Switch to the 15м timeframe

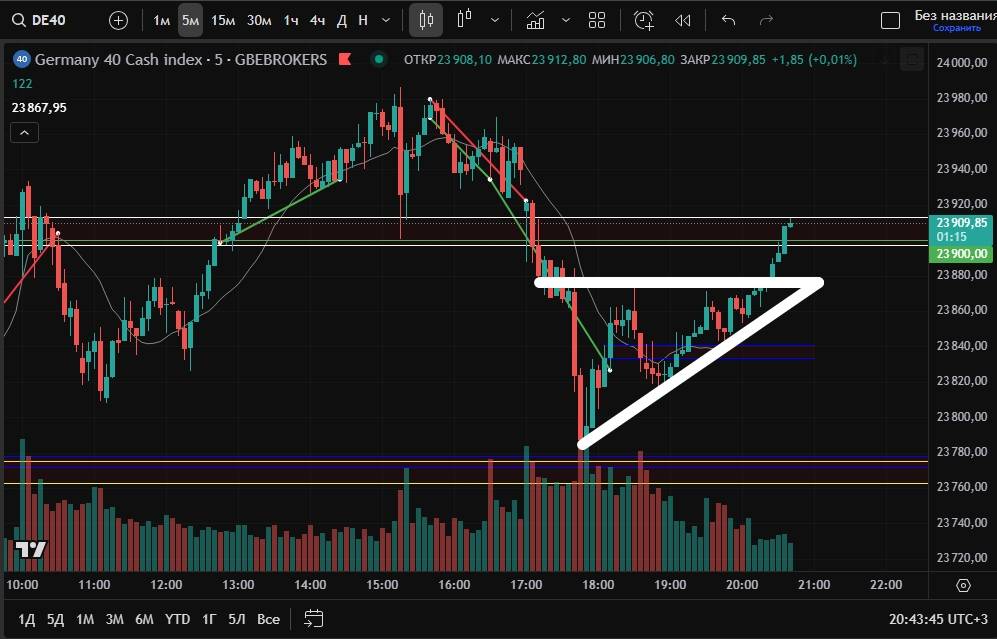click(223, 20)
